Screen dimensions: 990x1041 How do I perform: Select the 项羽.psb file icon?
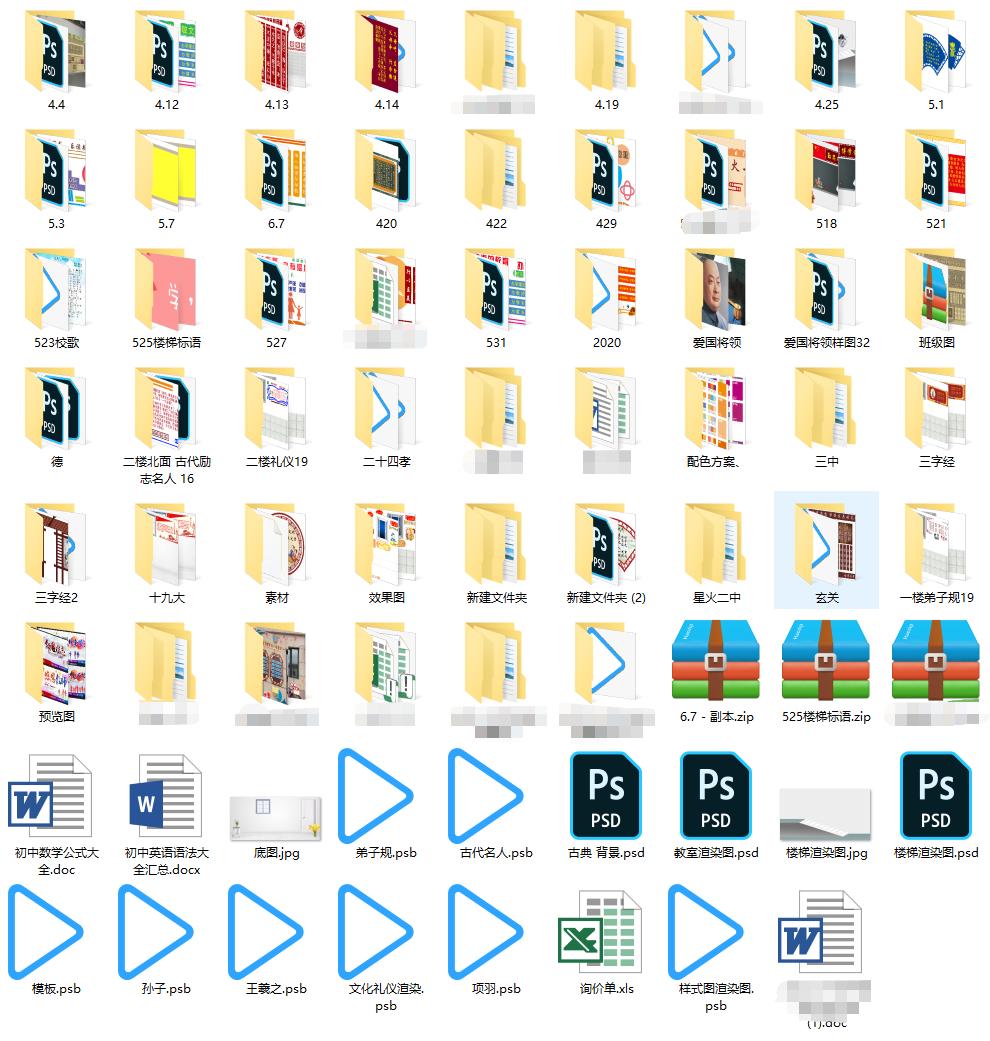tap(486, 931)
